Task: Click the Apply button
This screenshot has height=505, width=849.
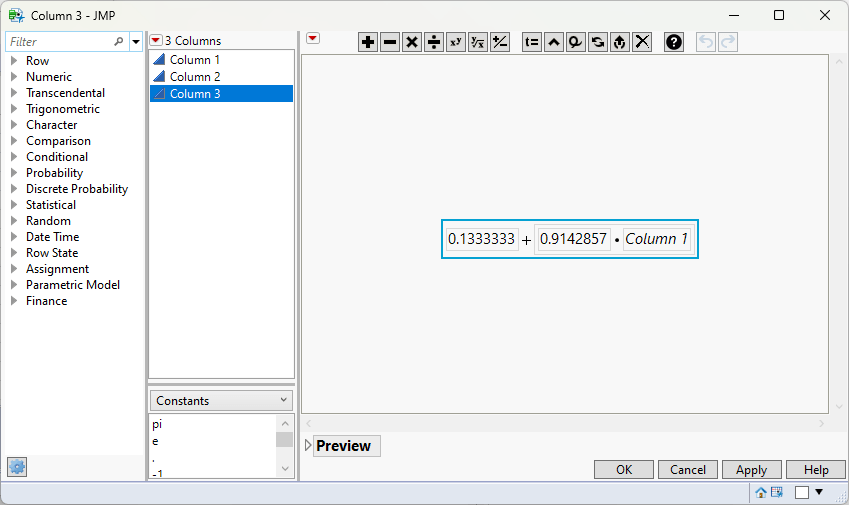Action: coord(752,470)
